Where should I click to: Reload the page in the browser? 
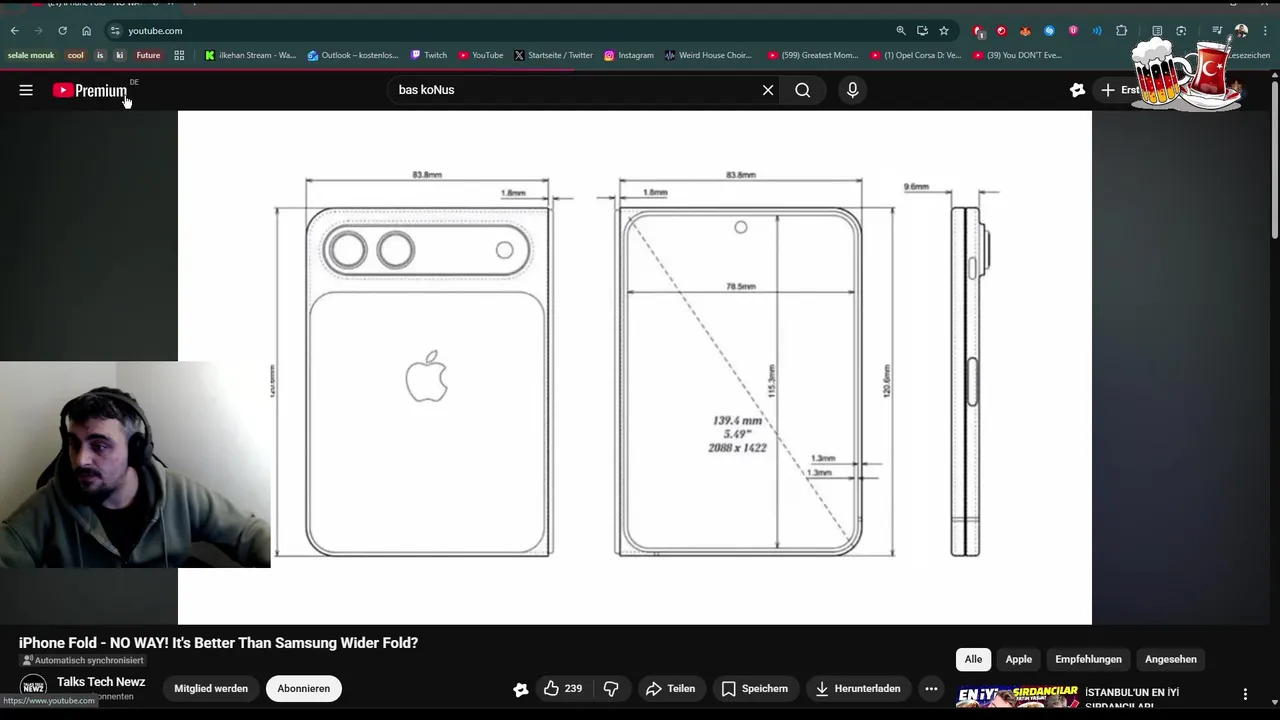click(62, 31)
